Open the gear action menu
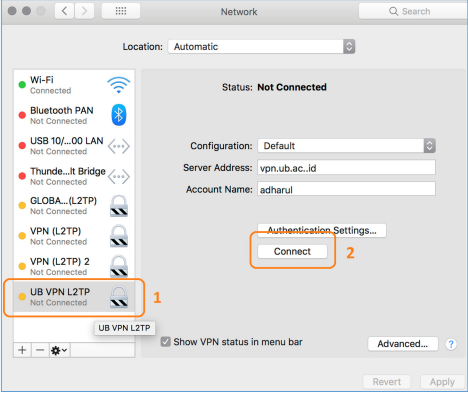The height and width of the screenshot is (393, 468). click(x=59, y=350)
